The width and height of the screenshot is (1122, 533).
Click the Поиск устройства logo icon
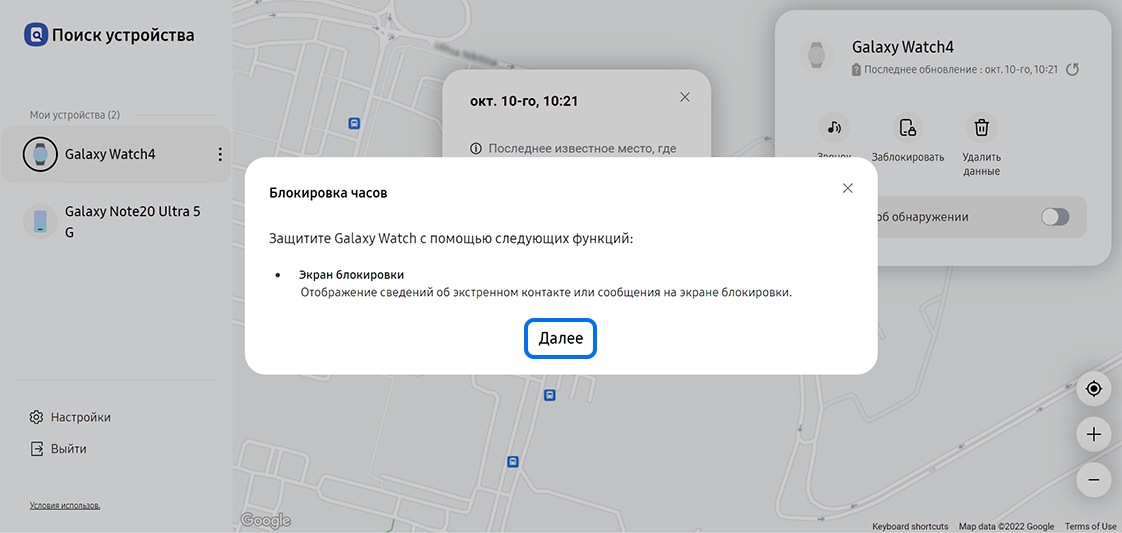tap(36, 34)
